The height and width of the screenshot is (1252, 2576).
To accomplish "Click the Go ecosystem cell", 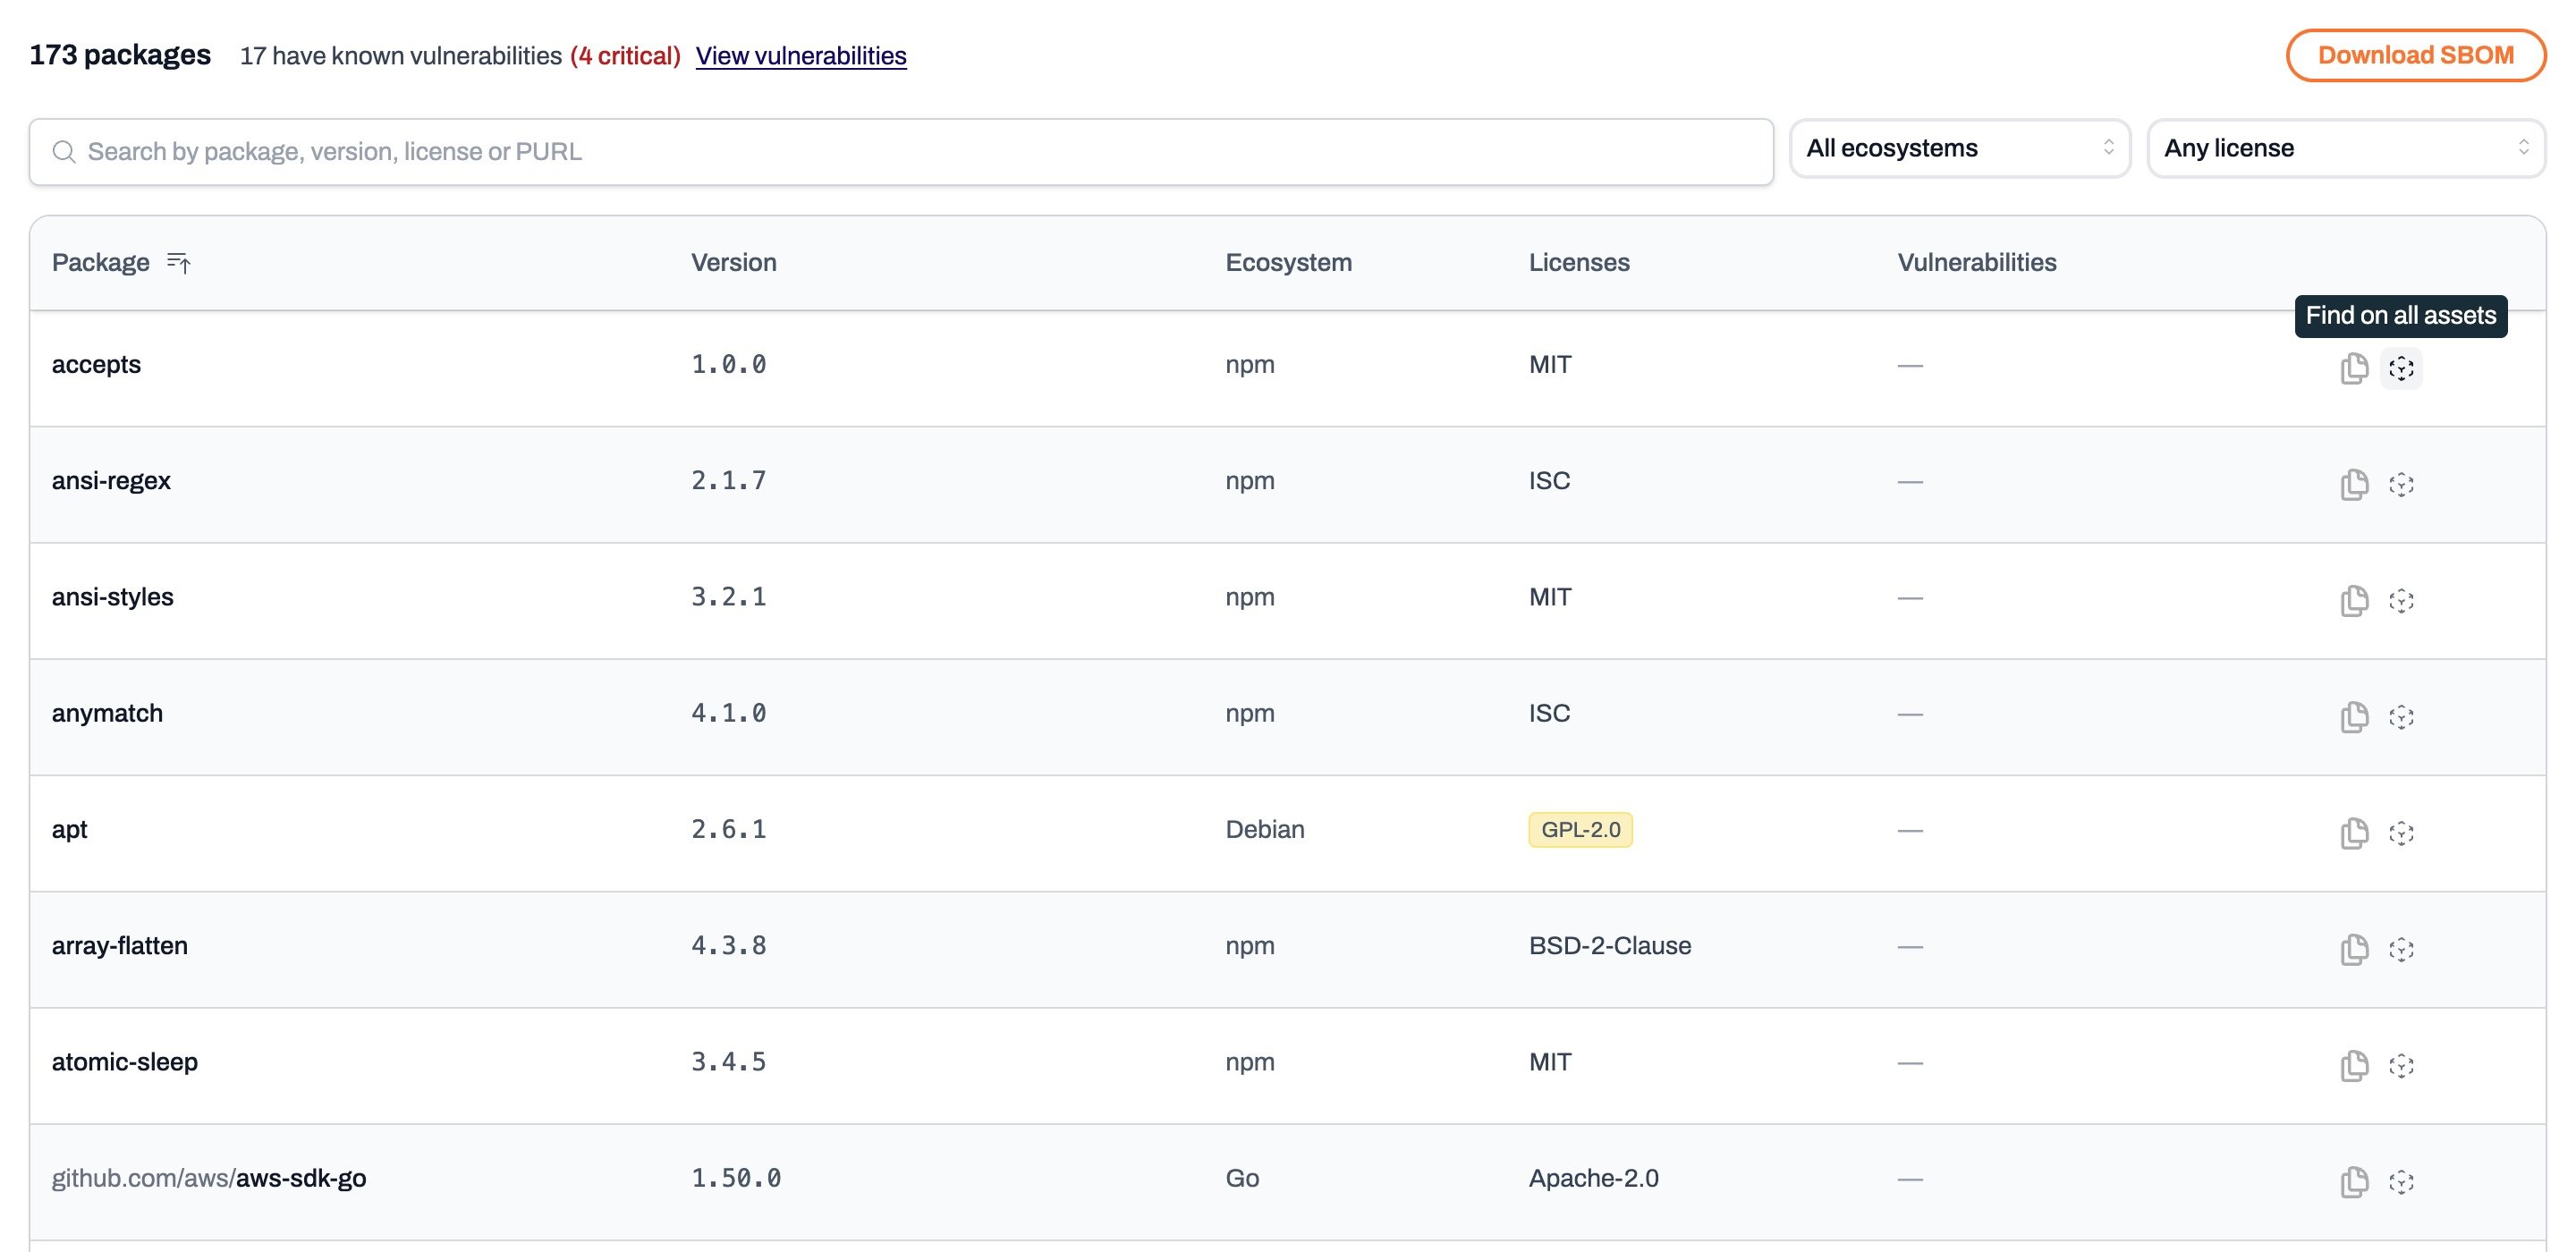I will pos(1242,1178).
